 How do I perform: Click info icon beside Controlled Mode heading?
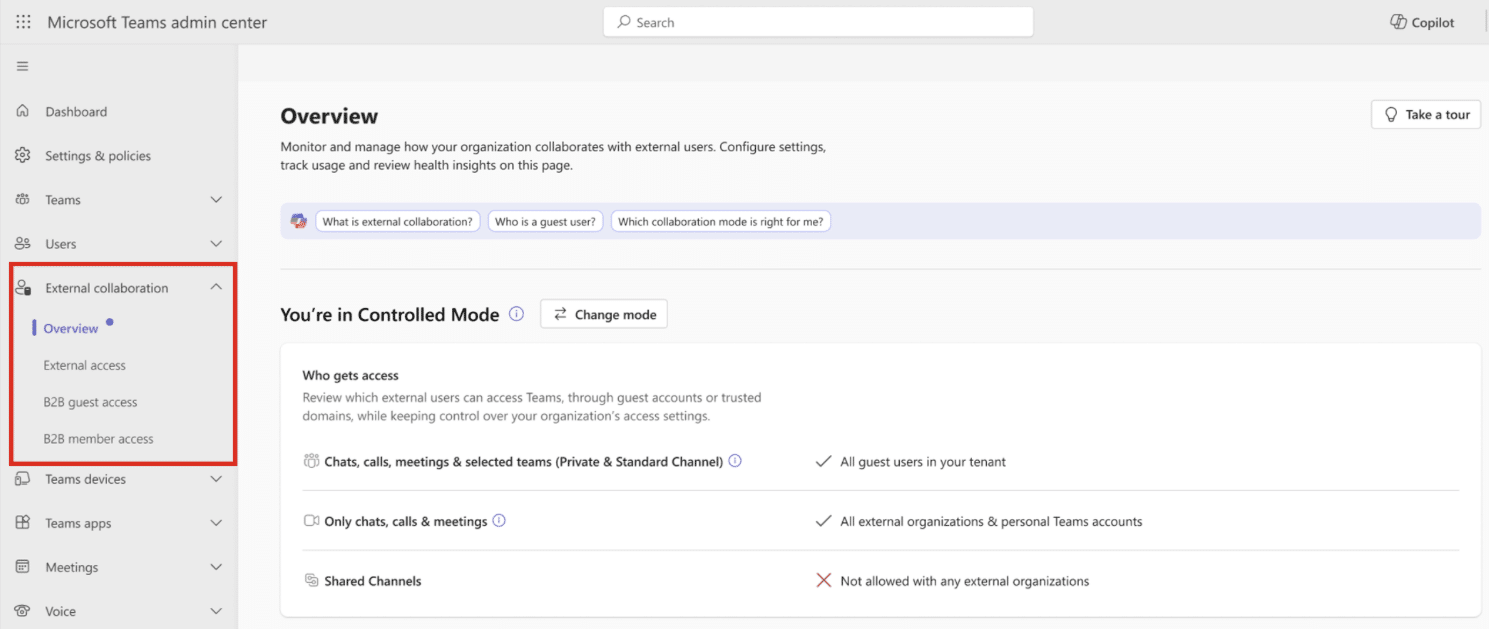[516, 314]
